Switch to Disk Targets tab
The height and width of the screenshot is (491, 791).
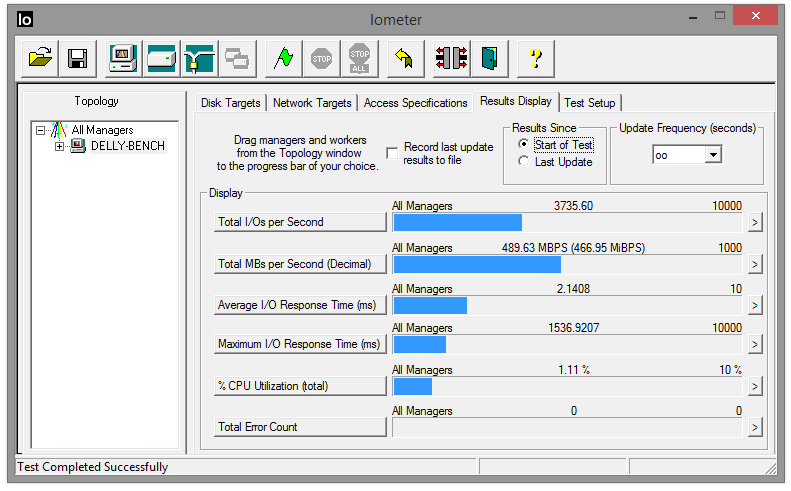[x=231, y=103]
